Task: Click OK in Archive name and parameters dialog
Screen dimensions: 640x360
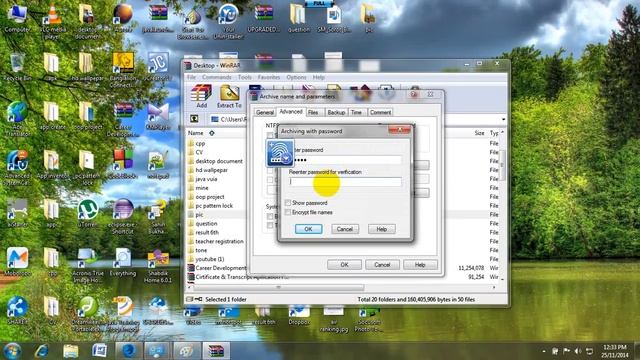Action: 344,265
